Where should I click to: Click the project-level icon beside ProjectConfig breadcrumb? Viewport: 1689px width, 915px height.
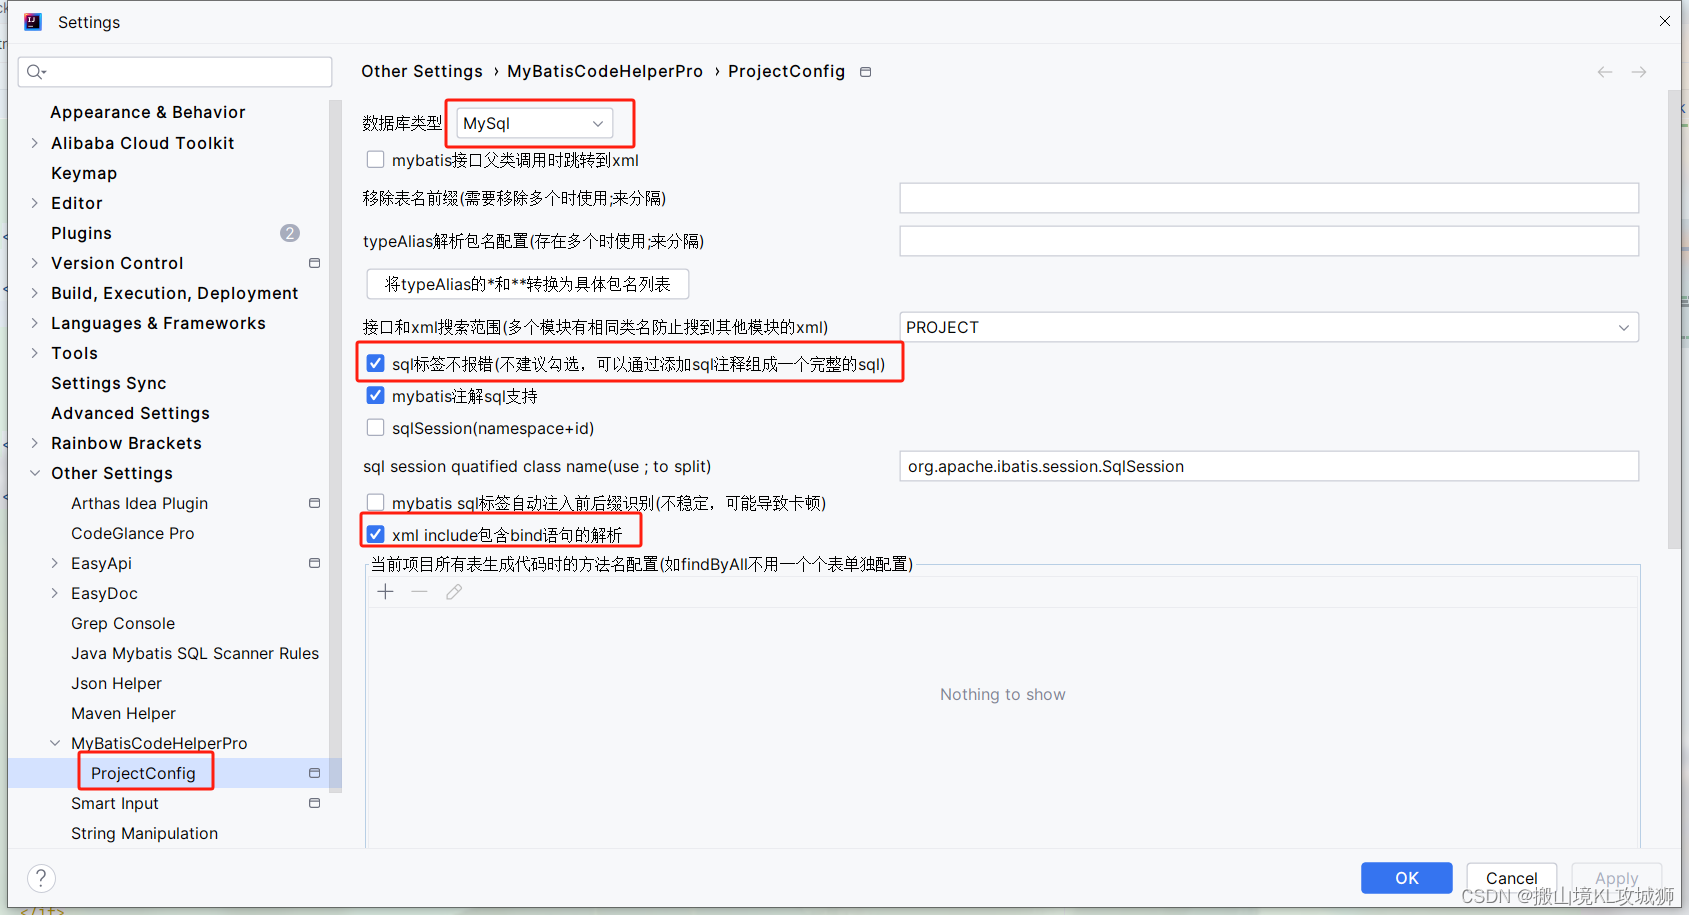tap(866, 72)
